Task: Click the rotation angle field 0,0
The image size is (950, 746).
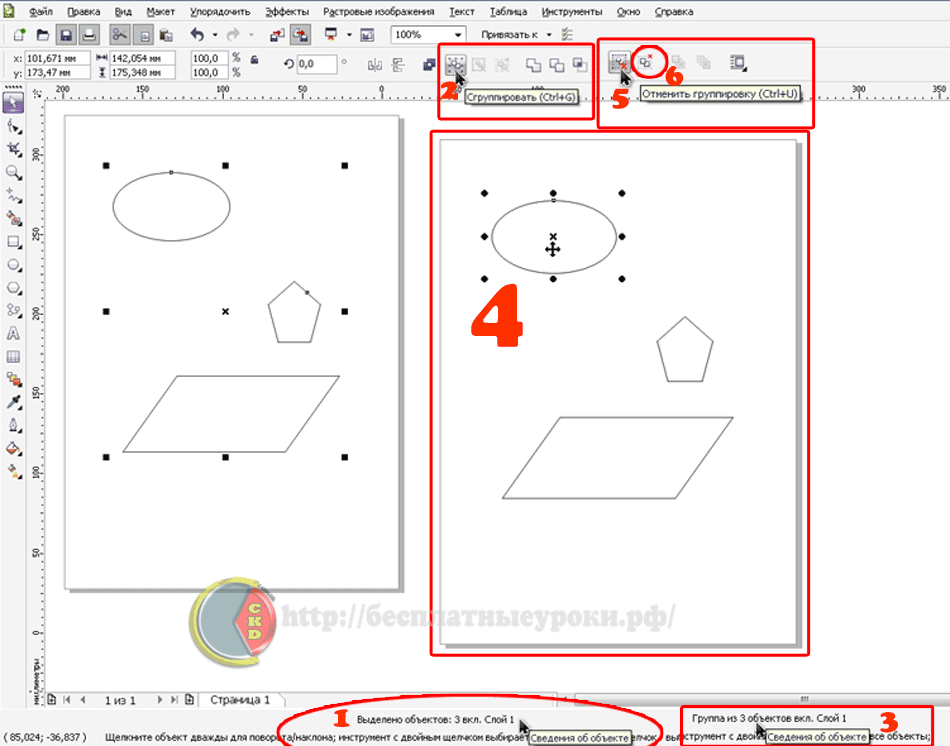Action: point(316,64)
